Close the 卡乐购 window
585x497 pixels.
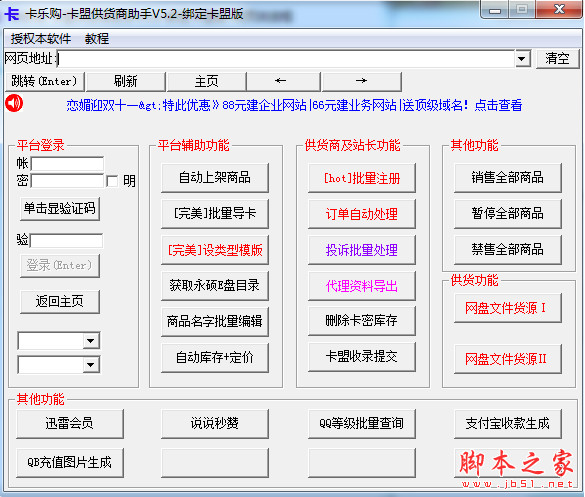[559, 10]
